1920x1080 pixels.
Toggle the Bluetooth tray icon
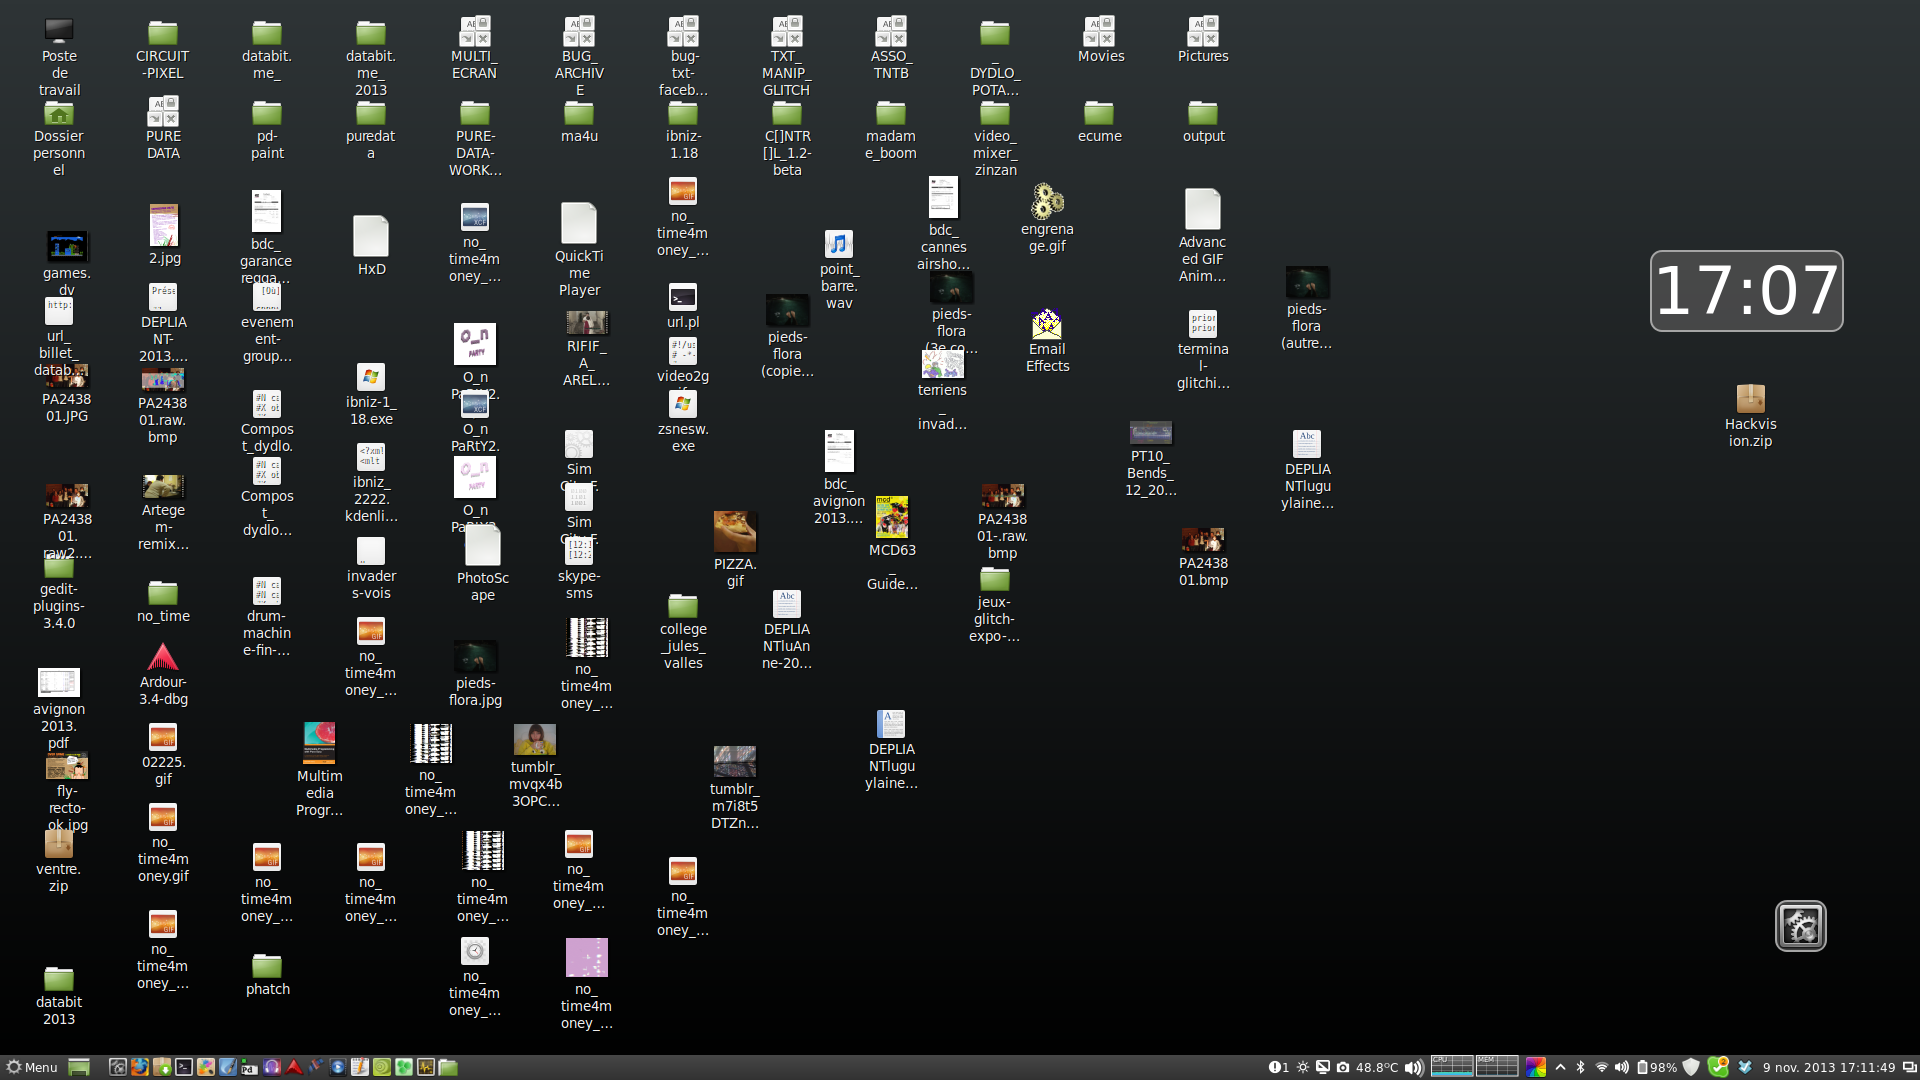click(1580, 1067)
